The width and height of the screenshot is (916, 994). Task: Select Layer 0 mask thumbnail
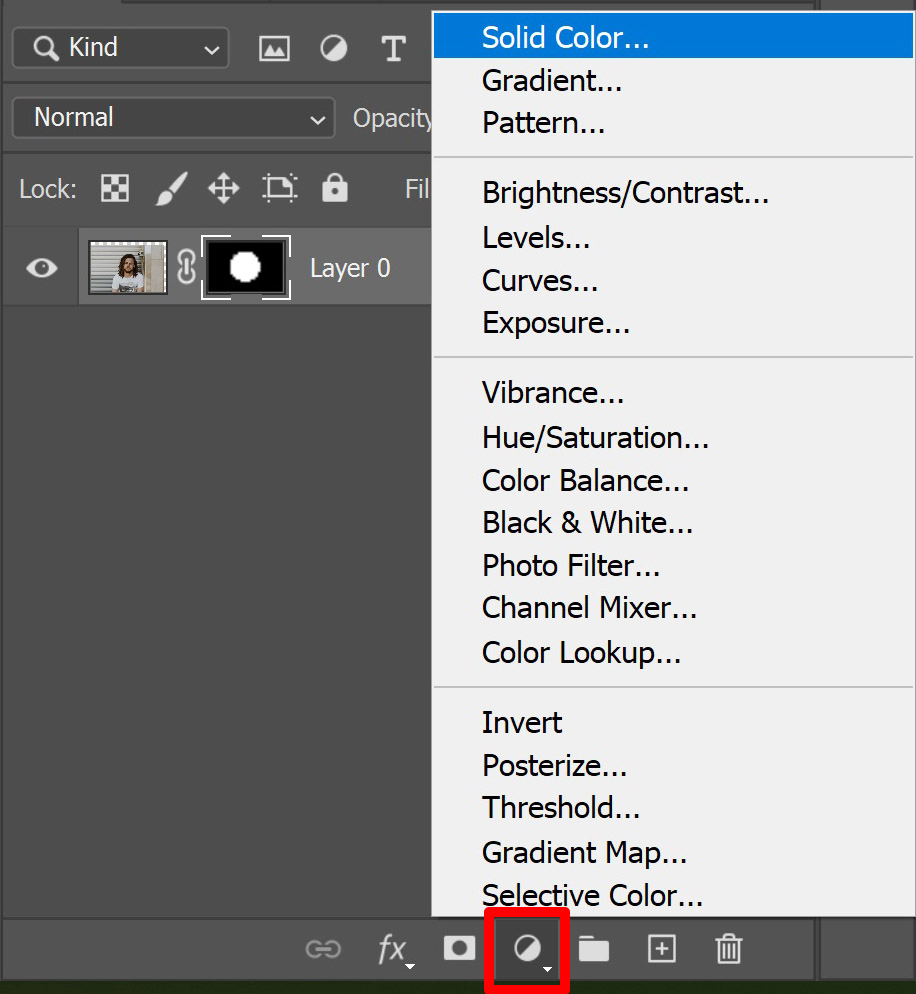(x=246, y=267)
